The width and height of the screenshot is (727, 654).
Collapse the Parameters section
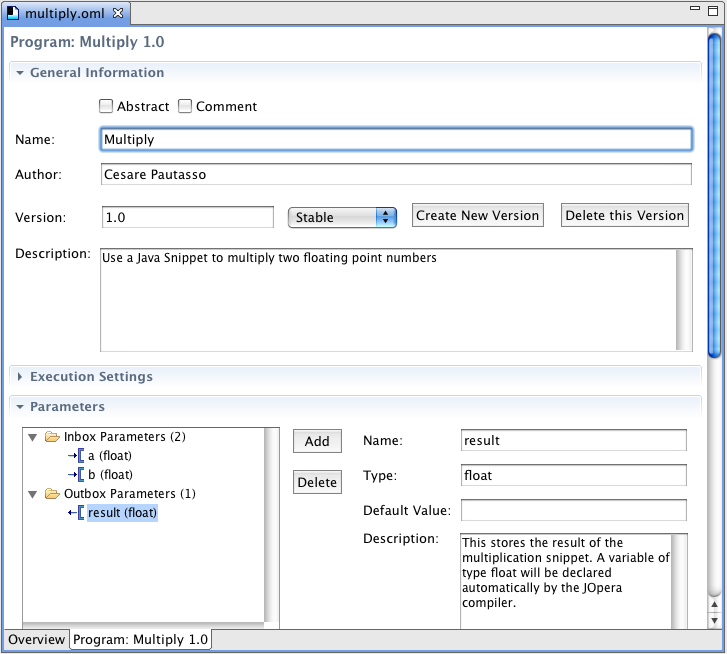20,406
